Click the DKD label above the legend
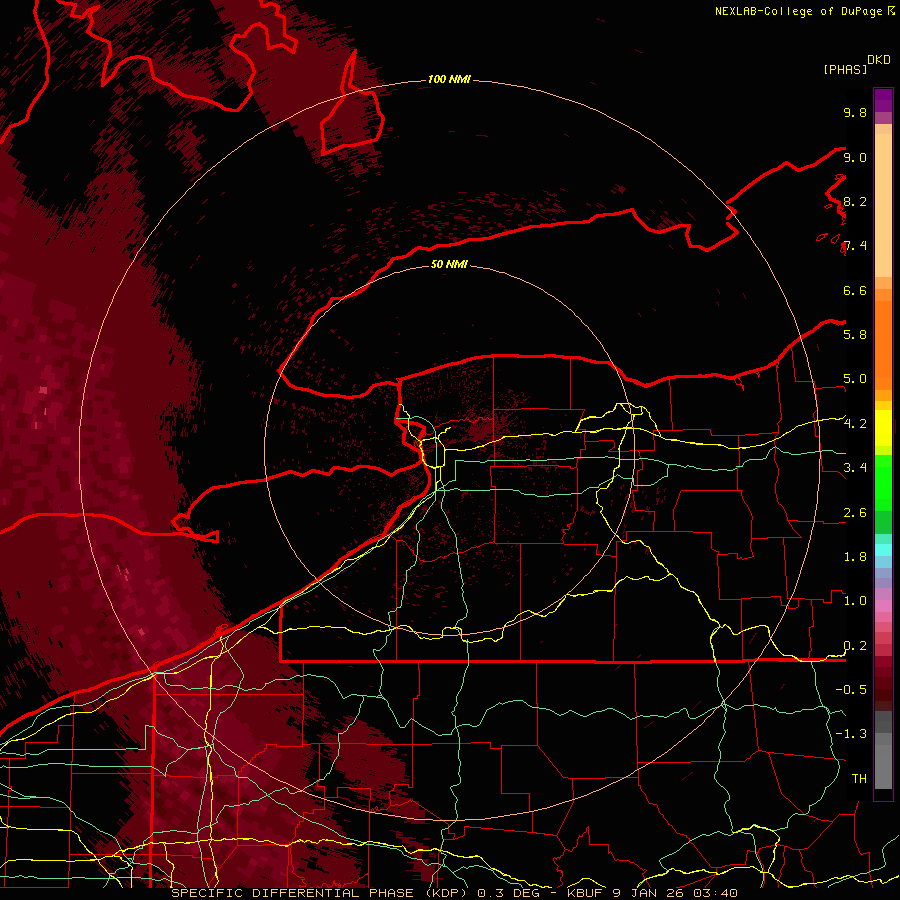 (x=879, y=60)
